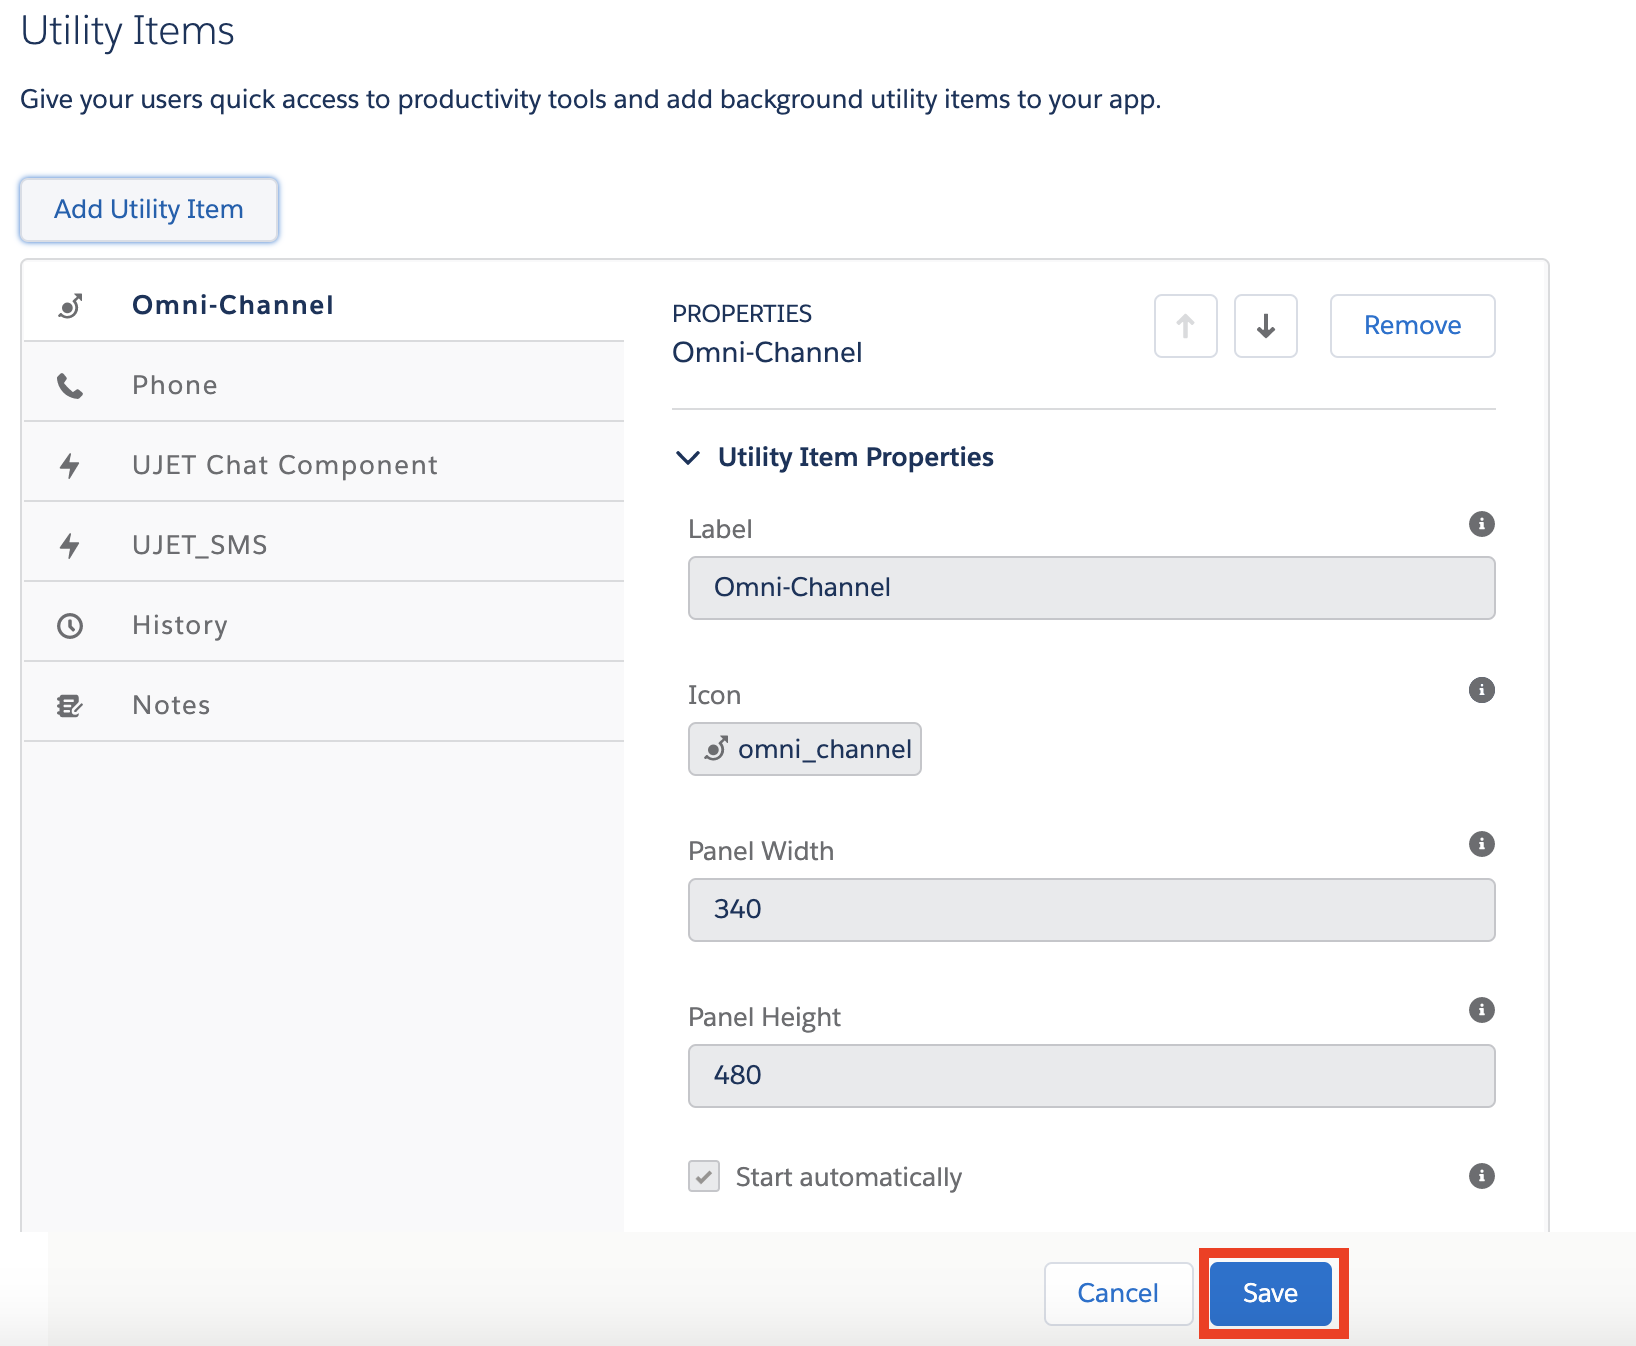1636x1346 pixels.
Task: Click the move down arrow button
Action: [x=1265, y=326]
